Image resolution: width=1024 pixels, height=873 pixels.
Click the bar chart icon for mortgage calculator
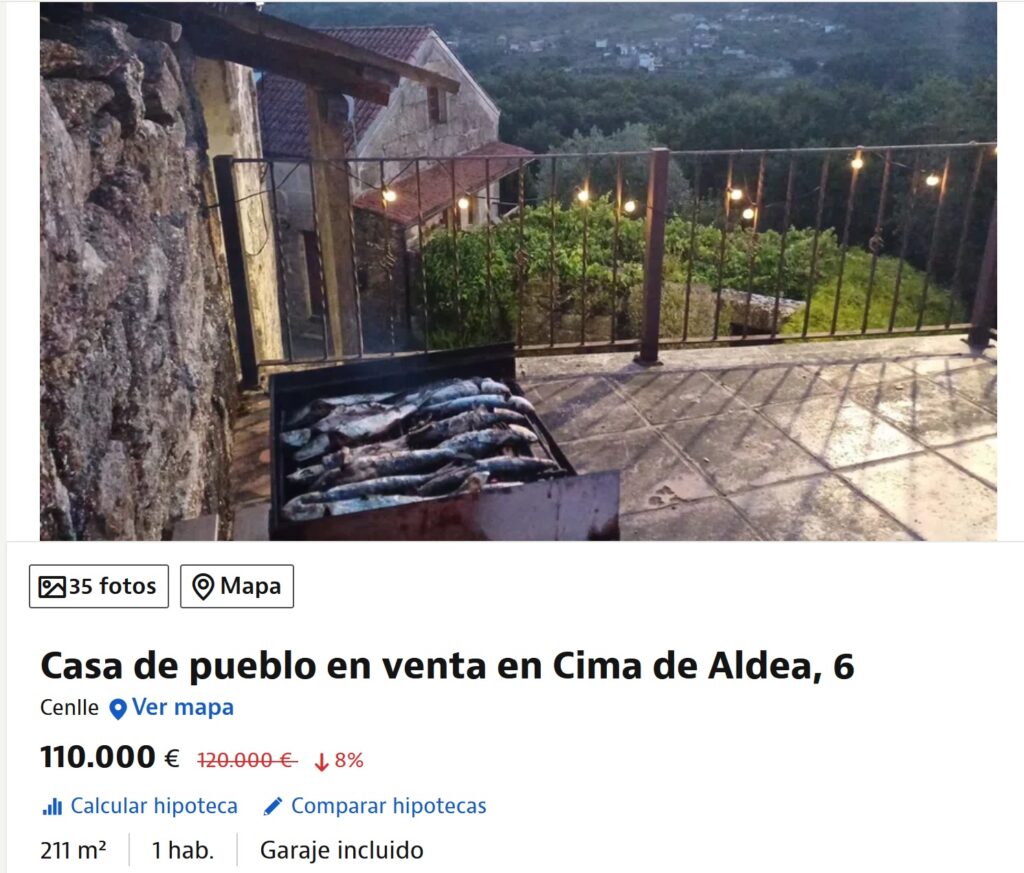tap(52, 807)
